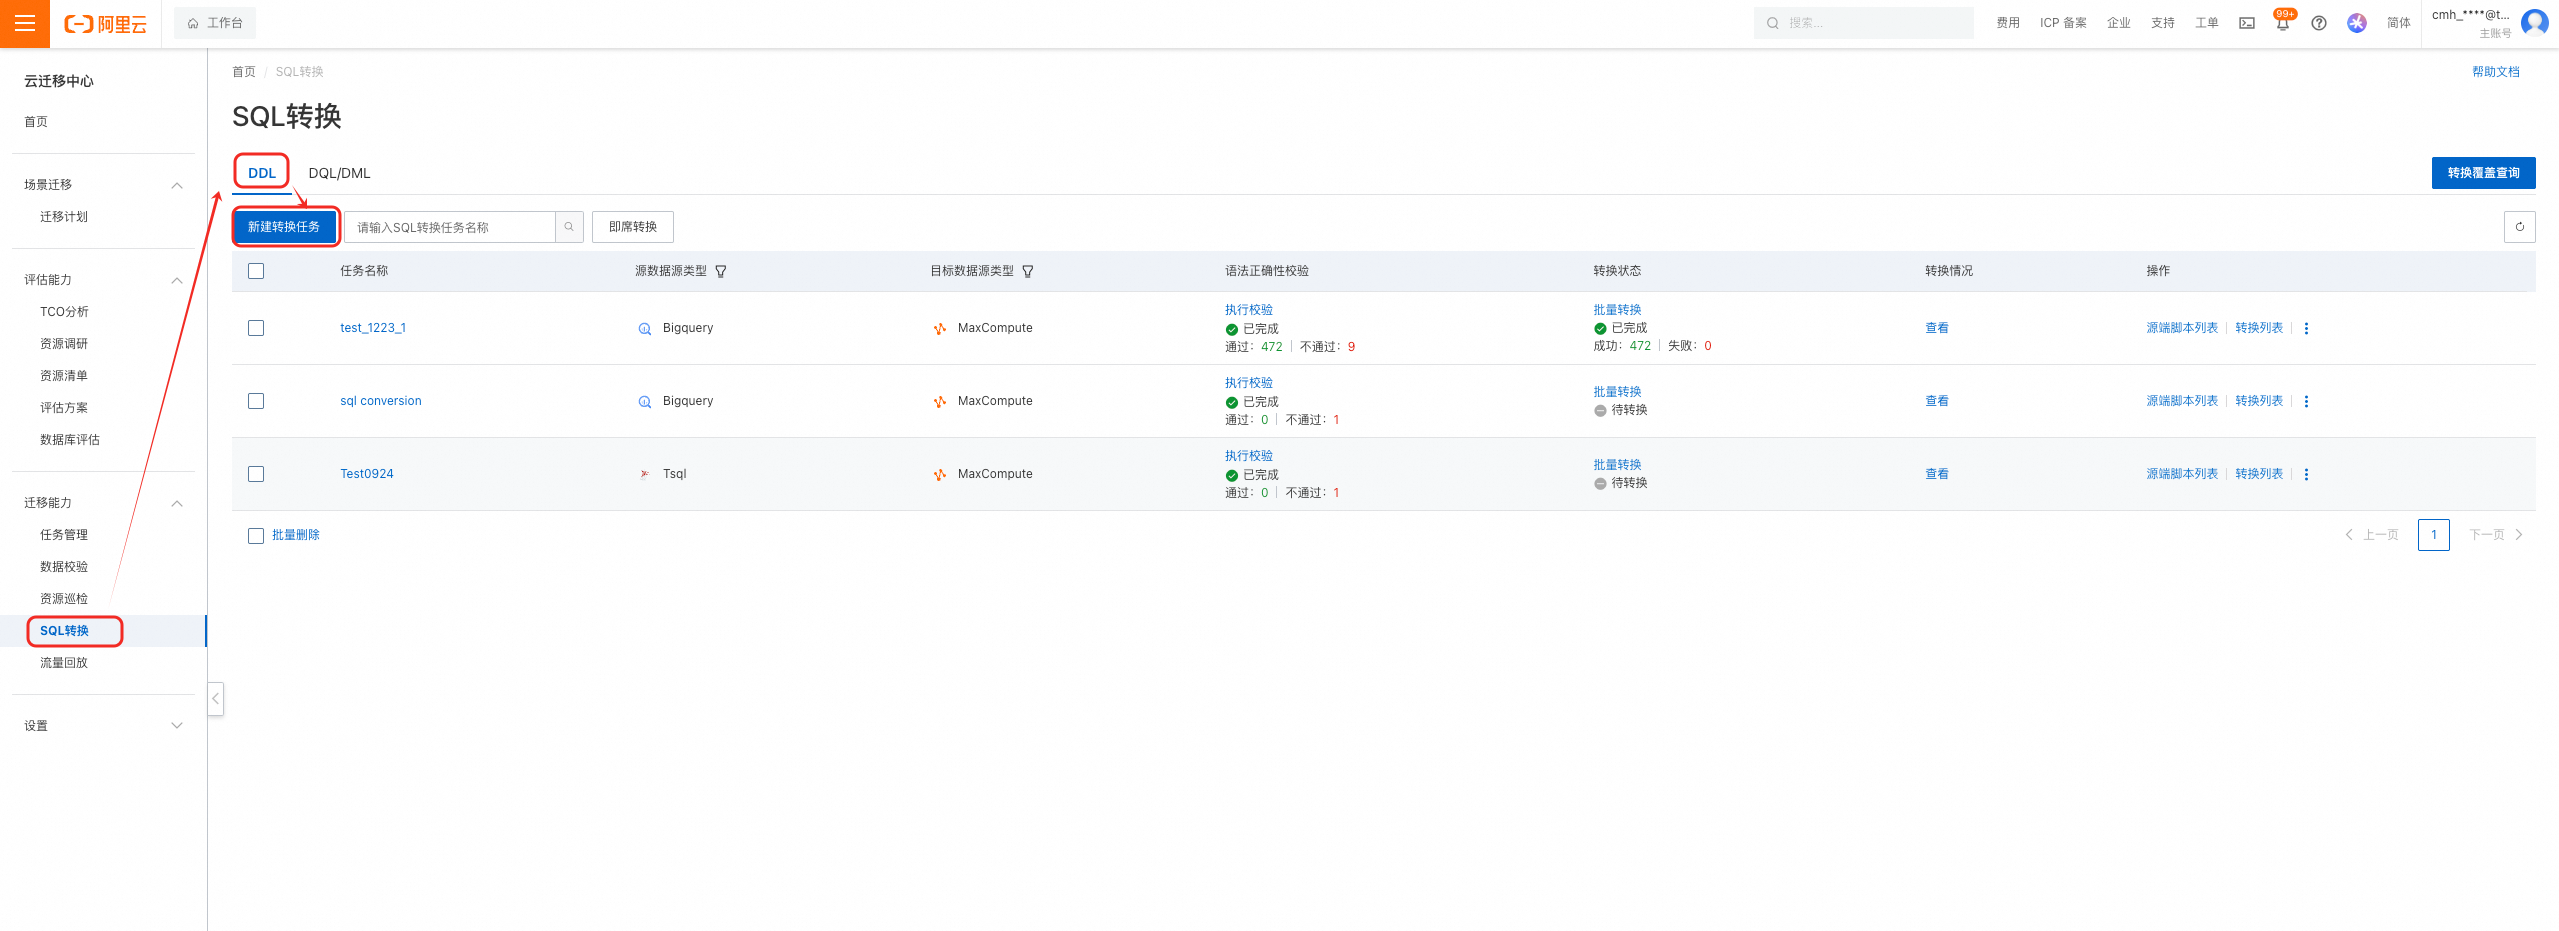This screenshot has width=2559, height=931.
Task: Open 迁移计划 in the sidebar
Action: coord(64,217)
